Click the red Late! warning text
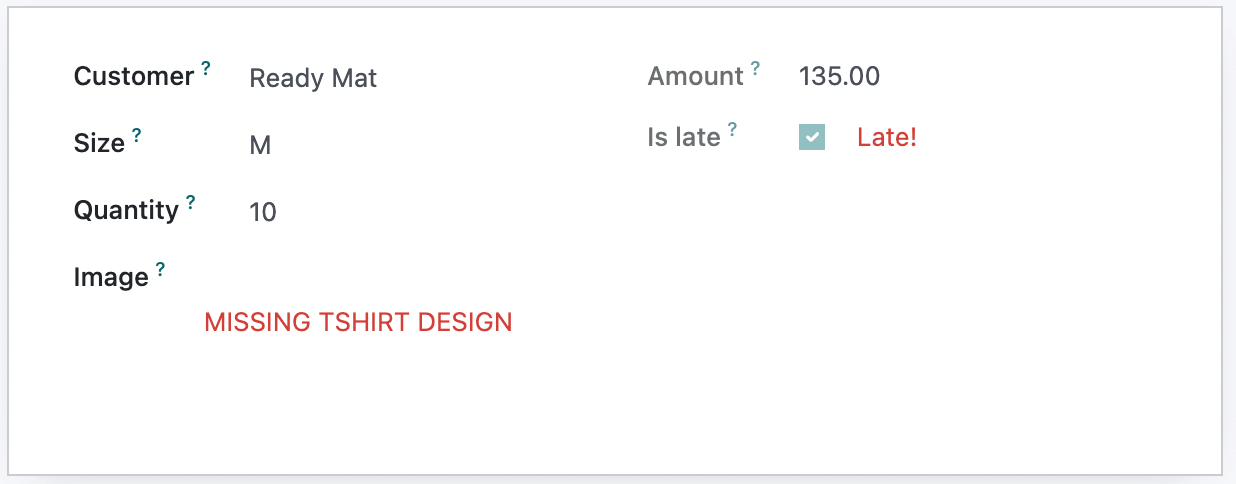This screenshot has width=1236, height=484. pos(886,138)
